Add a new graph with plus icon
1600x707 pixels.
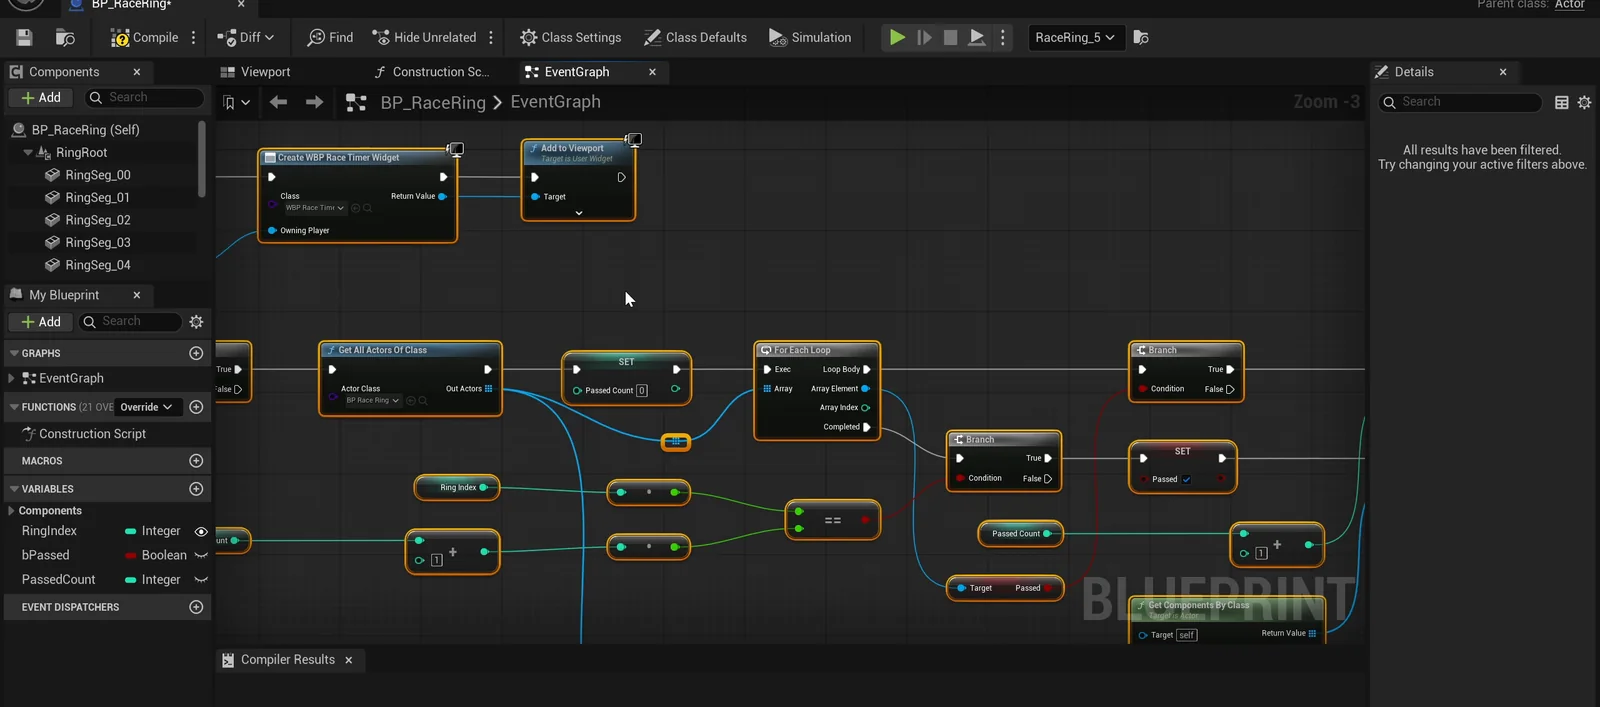(196, 353)
